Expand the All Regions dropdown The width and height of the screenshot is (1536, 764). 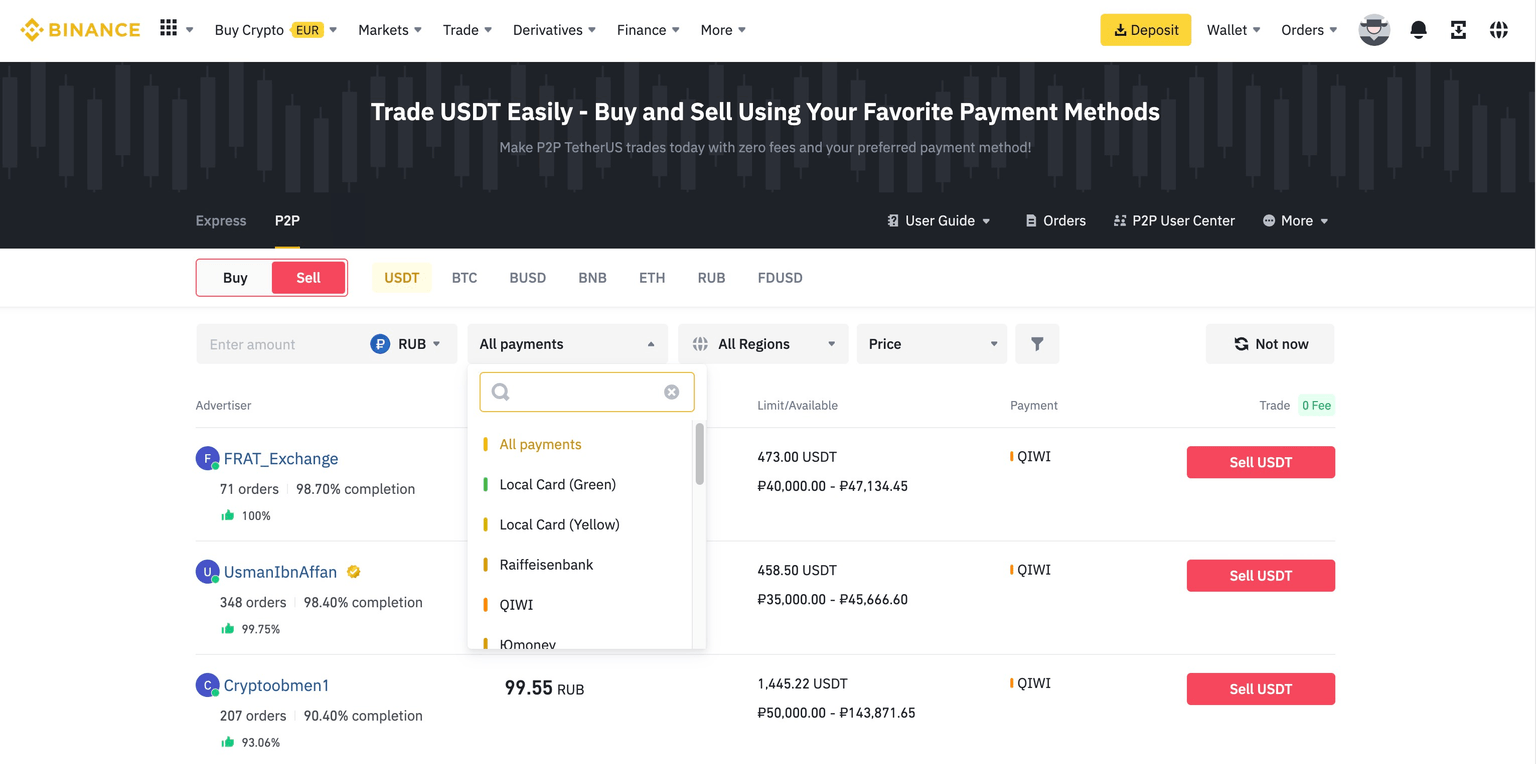pos(763,344)
